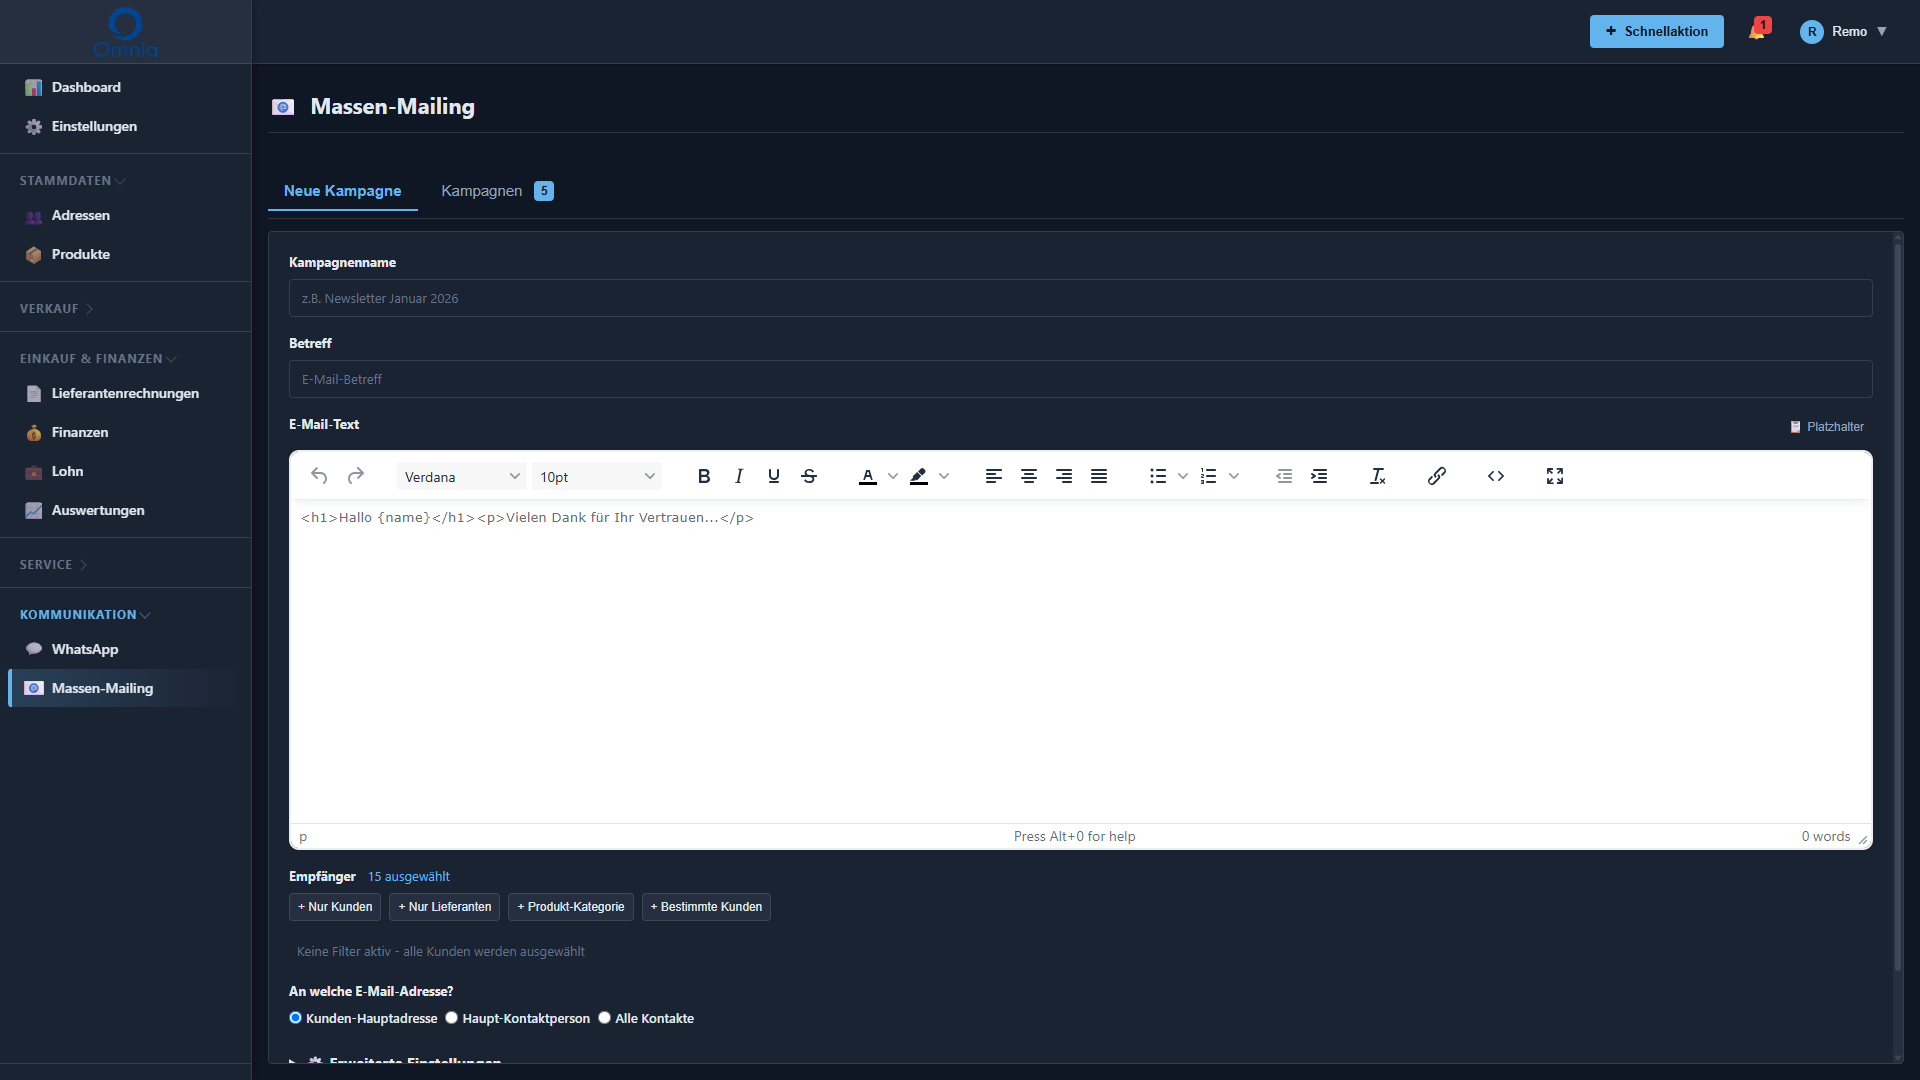Image resolution: width=1920 pixels, height=1080 pixels.
Task: Open source code view
Action: pos(1496,476)
